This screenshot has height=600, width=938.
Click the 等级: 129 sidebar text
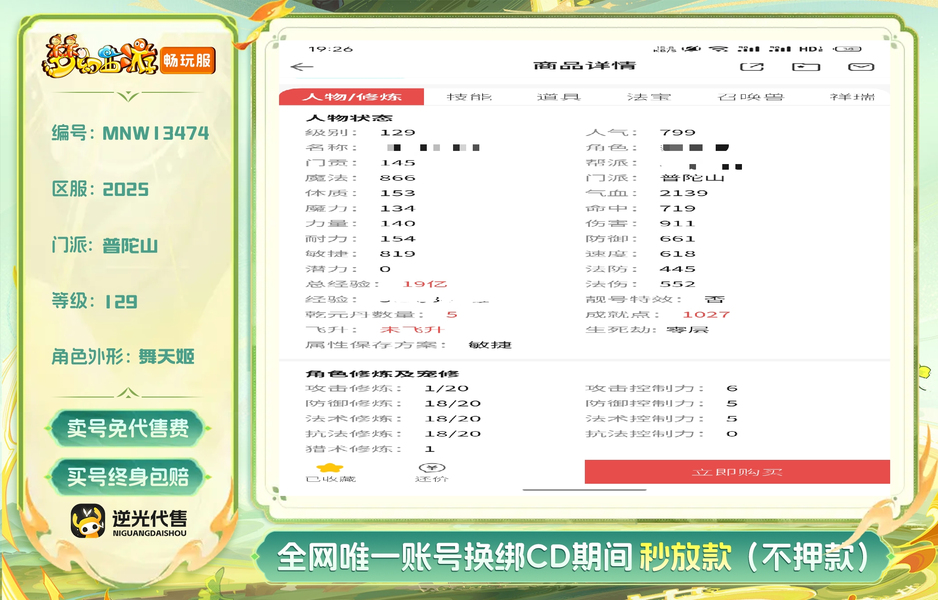[x=95, y=301]
